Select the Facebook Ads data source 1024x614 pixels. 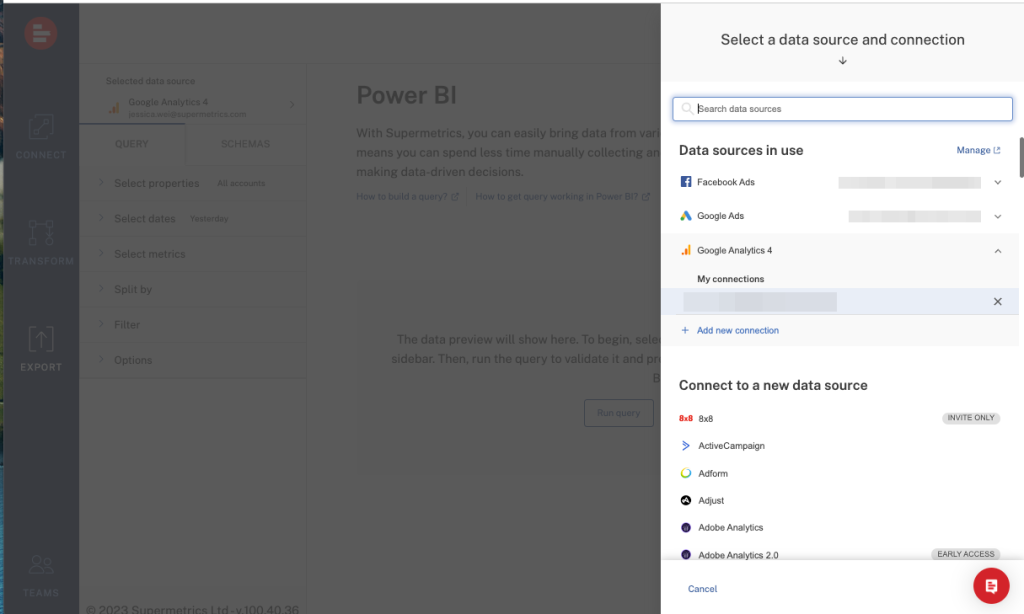point(725,182)
